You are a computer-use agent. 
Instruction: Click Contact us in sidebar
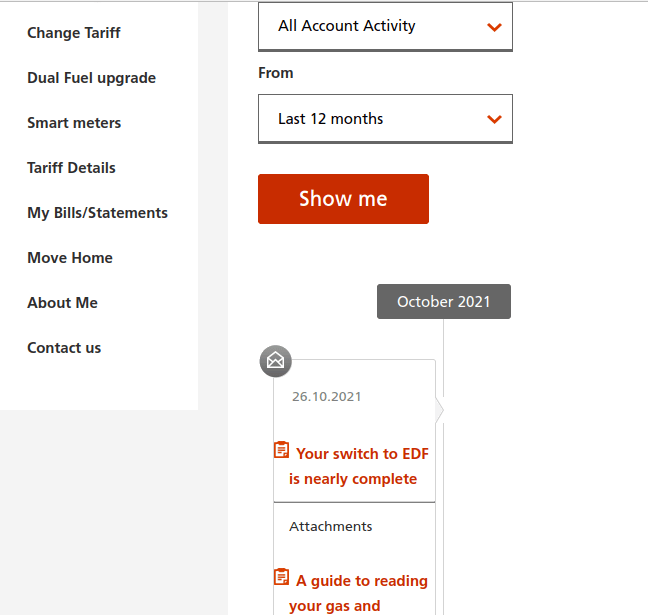pyautogui.click(x=64, y=348)
